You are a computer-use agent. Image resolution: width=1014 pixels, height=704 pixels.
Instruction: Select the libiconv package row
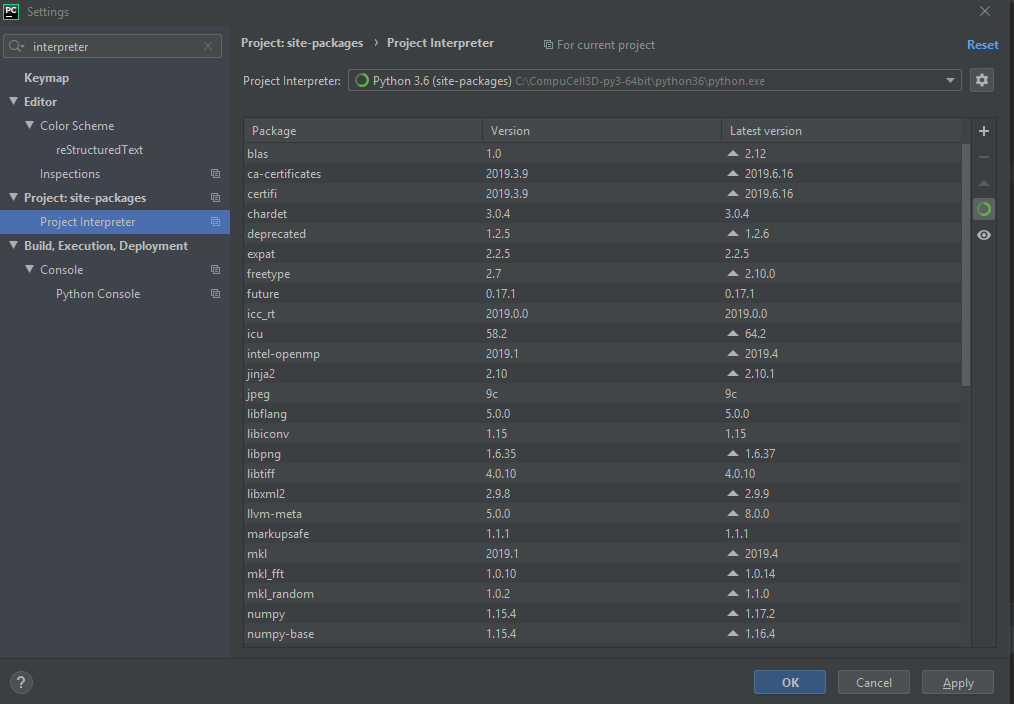pyautogui.click(x=603, y=434)
